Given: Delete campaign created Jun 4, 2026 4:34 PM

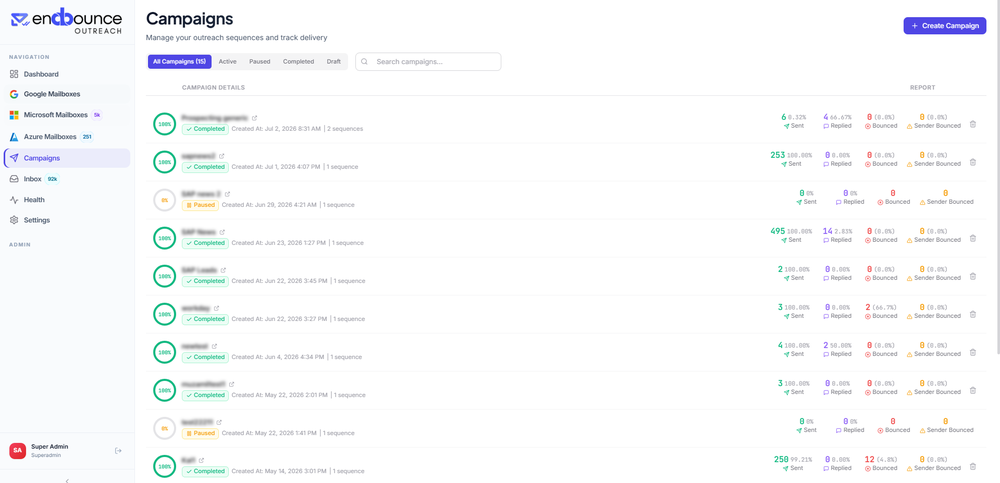Looking at the screenshot, I should coord(973,352).
